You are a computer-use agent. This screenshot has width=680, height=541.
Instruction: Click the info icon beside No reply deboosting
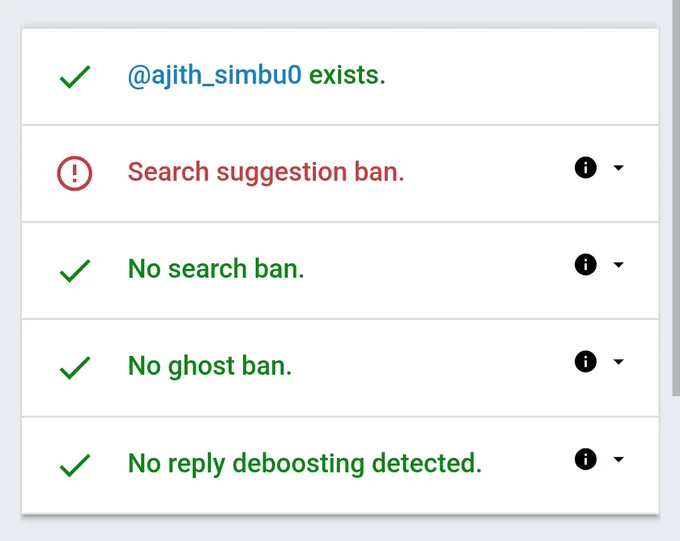pyautogui.click(x=585, y=459)
